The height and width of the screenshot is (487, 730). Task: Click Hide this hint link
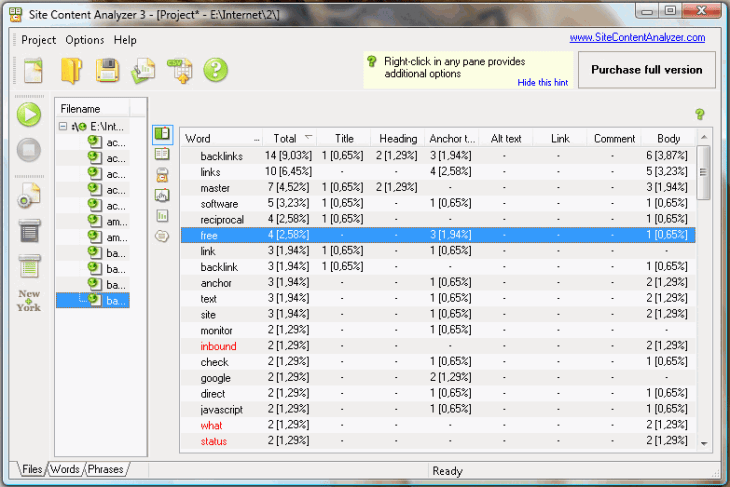tap(543, 82)
